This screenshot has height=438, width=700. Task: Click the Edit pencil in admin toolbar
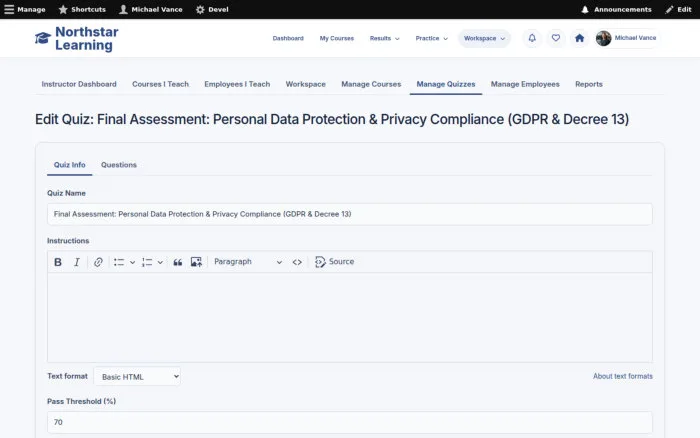click(x=678, y=9)
